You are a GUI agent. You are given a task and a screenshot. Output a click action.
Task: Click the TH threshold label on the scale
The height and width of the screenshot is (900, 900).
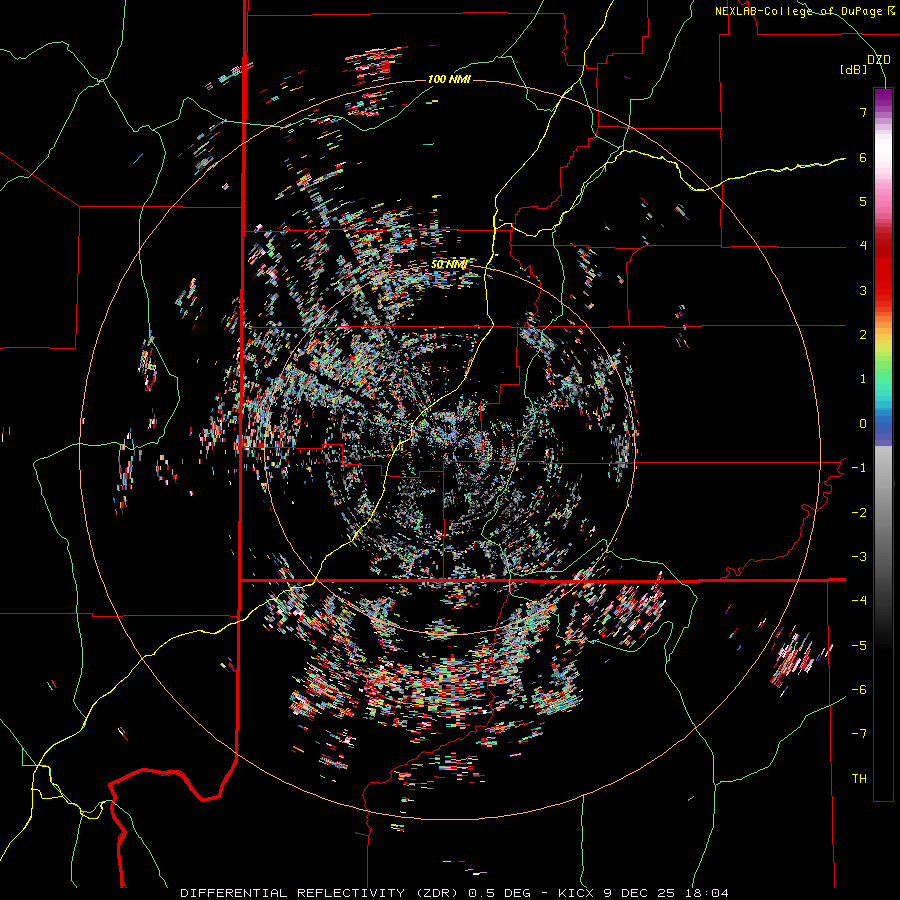(859, 779)
